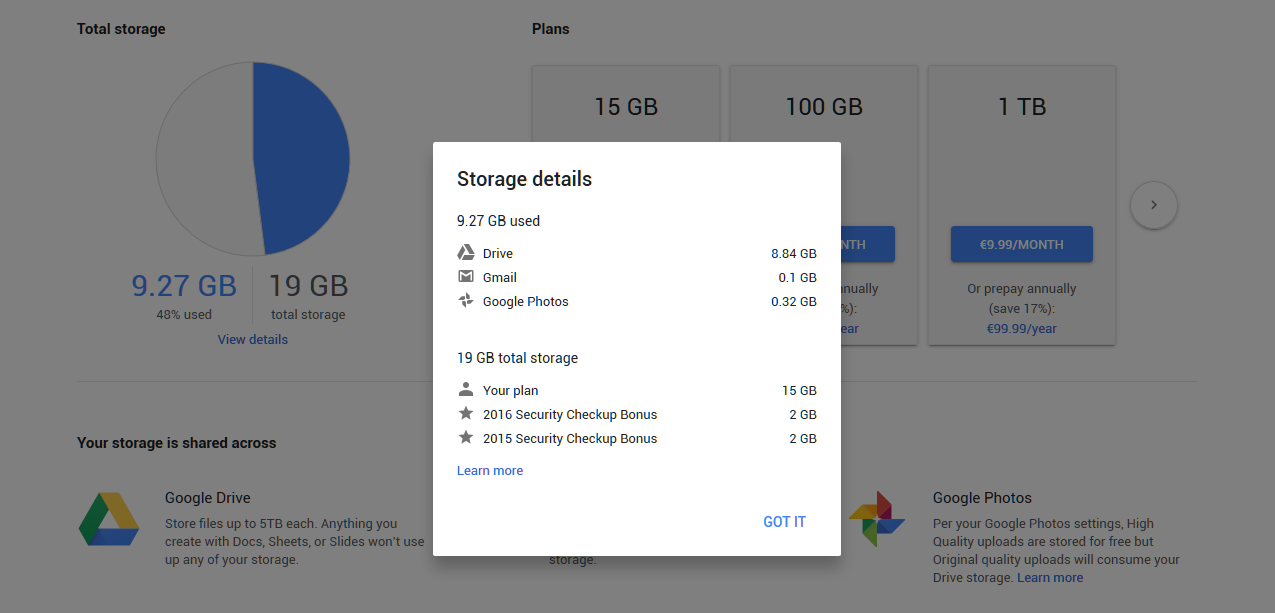Screen dimensions: 1275x613
Task: Dismiss dialog with GOT IT
Action: pos(784,522)
